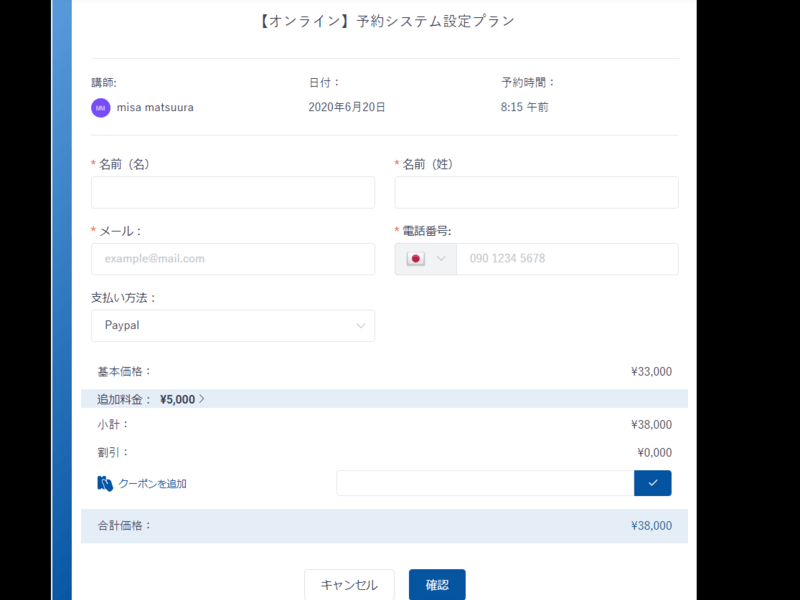
Task: Open country code chevron beside the flag
Action: click(441, 259)
